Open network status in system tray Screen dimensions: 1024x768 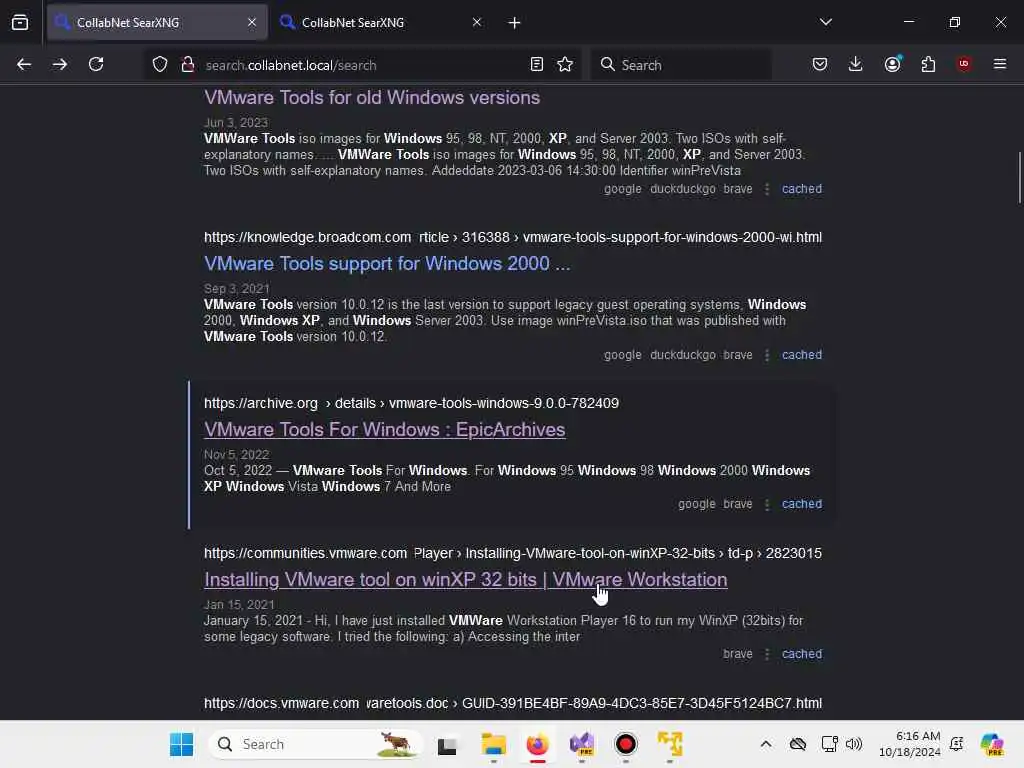(x=829, y=744)
